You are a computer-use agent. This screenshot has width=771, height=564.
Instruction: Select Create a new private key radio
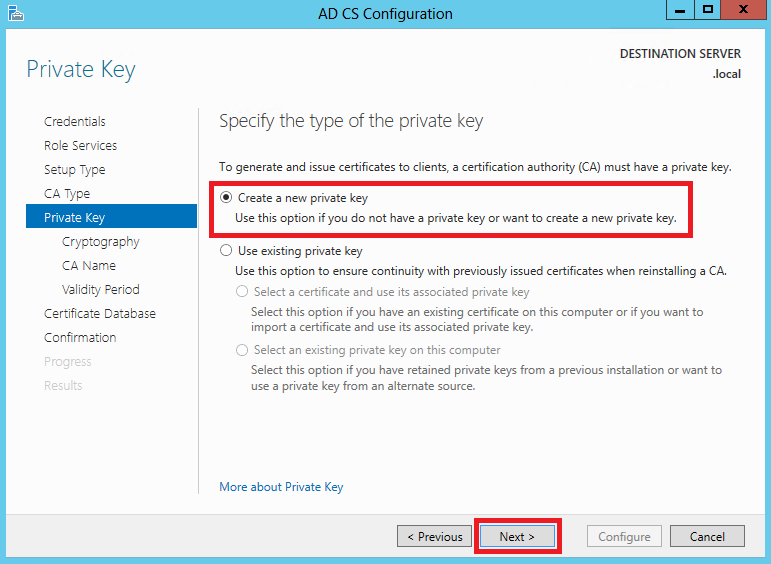coord(226,198)
